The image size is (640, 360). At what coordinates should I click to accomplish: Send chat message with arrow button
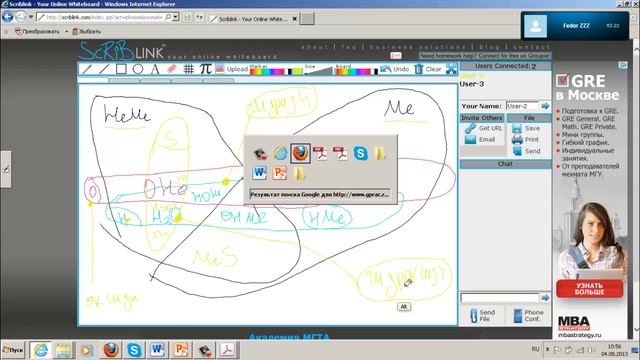click(545, 298)
